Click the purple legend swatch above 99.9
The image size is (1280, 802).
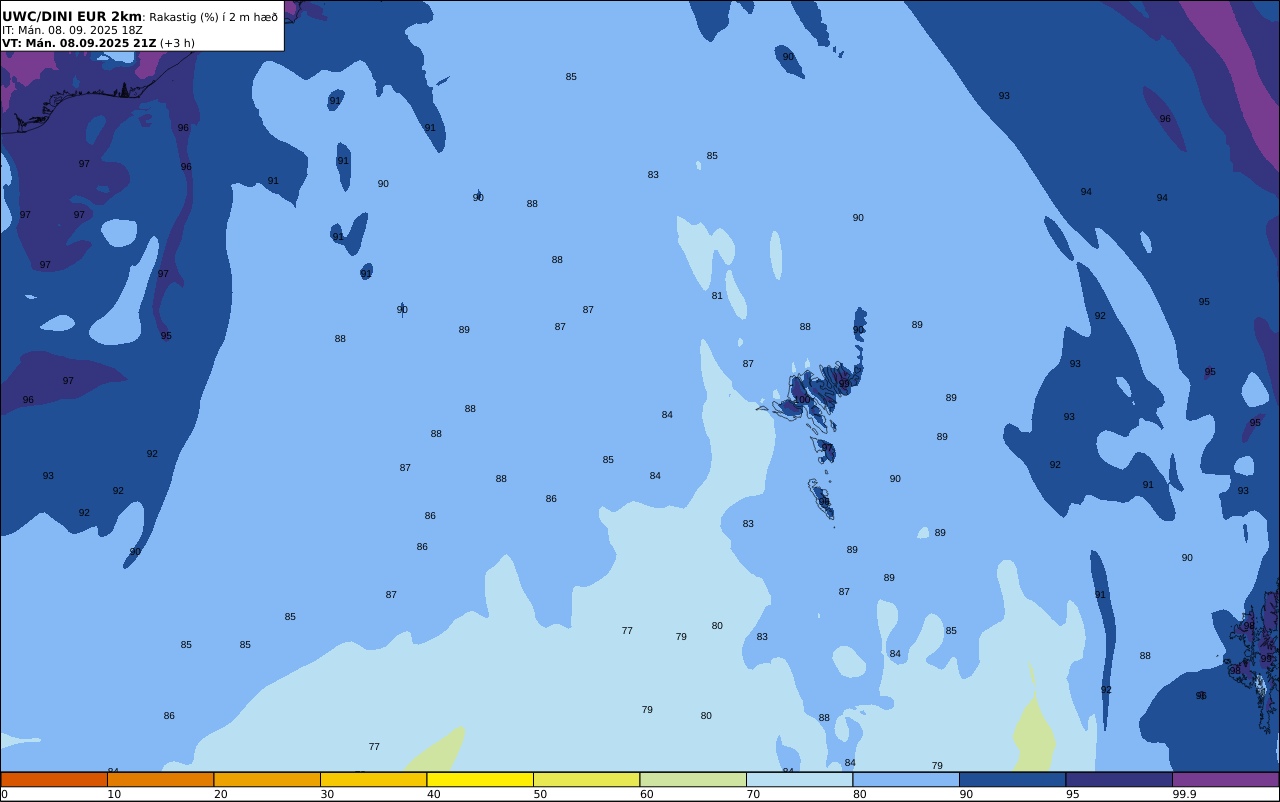pos(1225,779)
